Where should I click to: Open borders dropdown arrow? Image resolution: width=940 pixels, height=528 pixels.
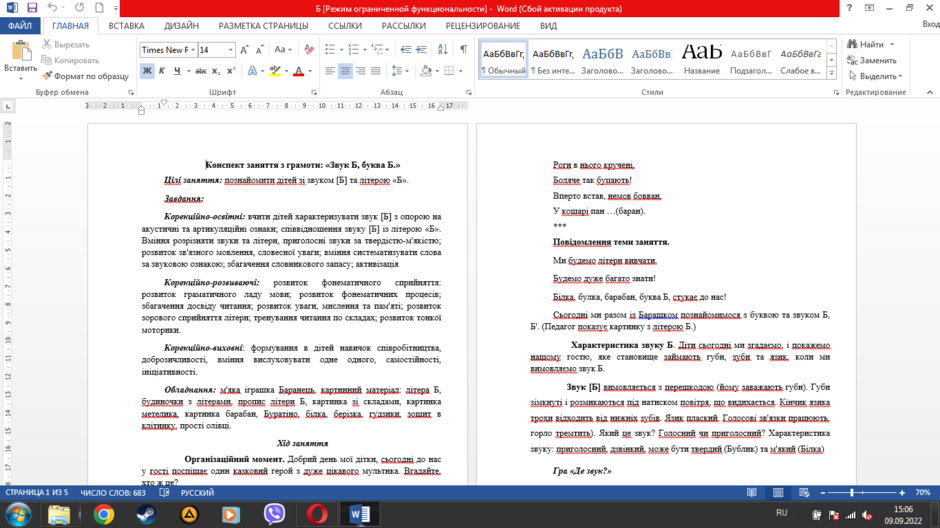(460, 71)
